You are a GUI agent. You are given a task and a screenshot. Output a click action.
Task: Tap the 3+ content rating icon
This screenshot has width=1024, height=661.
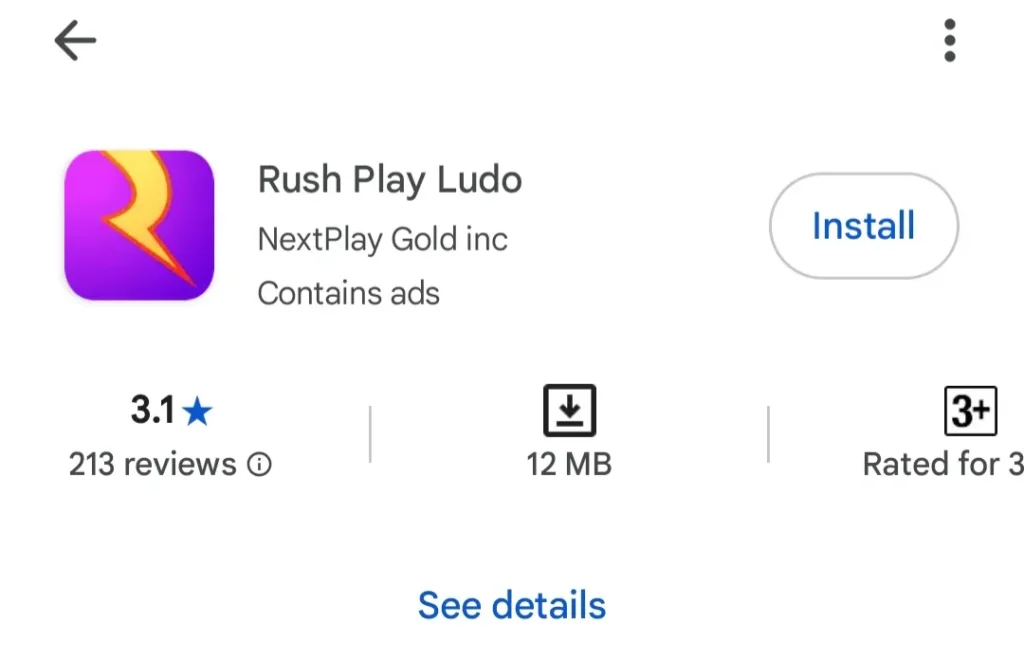point(969,409)
